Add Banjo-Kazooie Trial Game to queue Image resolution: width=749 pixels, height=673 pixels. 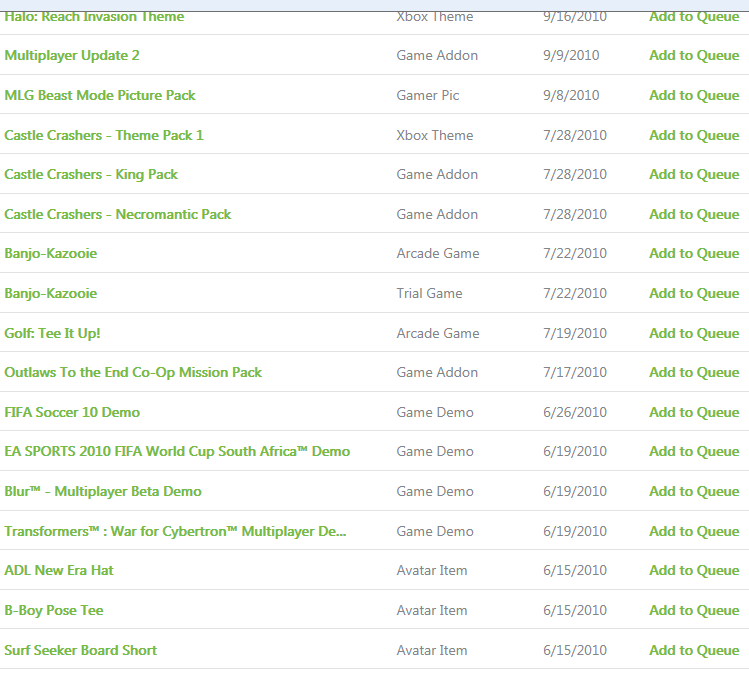click(694, 293)
